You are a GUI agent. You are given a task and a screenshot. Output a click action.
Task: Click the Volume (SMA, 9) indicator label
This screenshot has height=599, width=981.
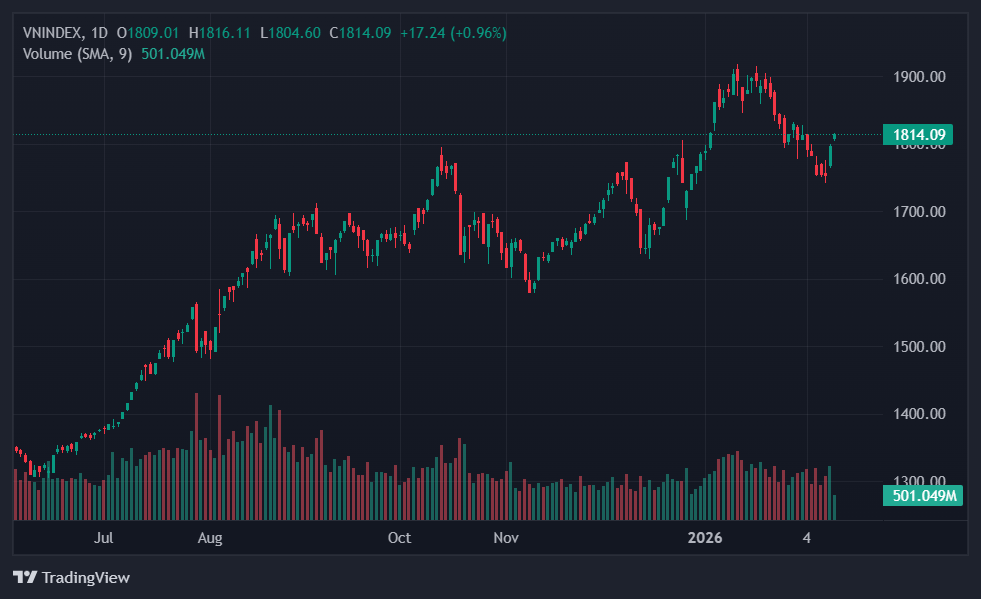(x=78, y=53)
